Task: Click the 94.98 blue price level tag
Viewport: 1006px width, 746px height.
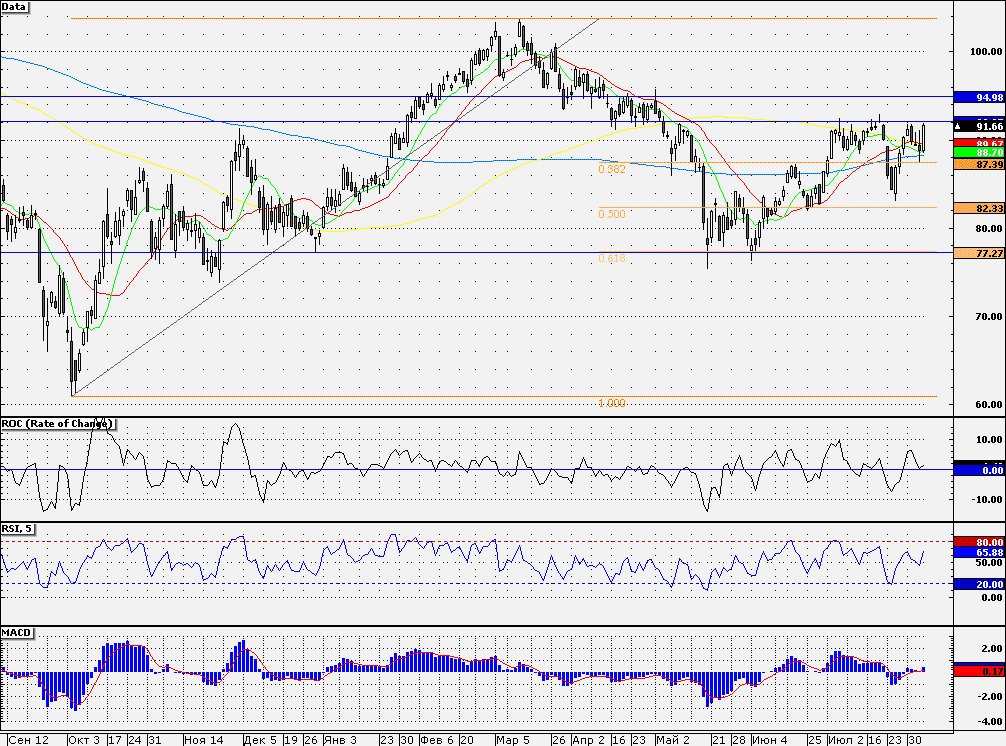Action: tap(979, 97)
